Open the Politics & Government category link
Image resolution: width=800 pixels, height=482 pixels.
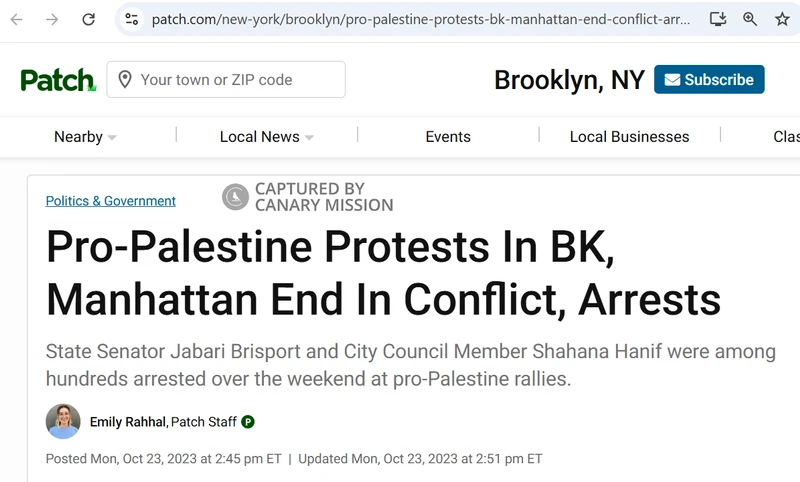[x=111, y=201]
